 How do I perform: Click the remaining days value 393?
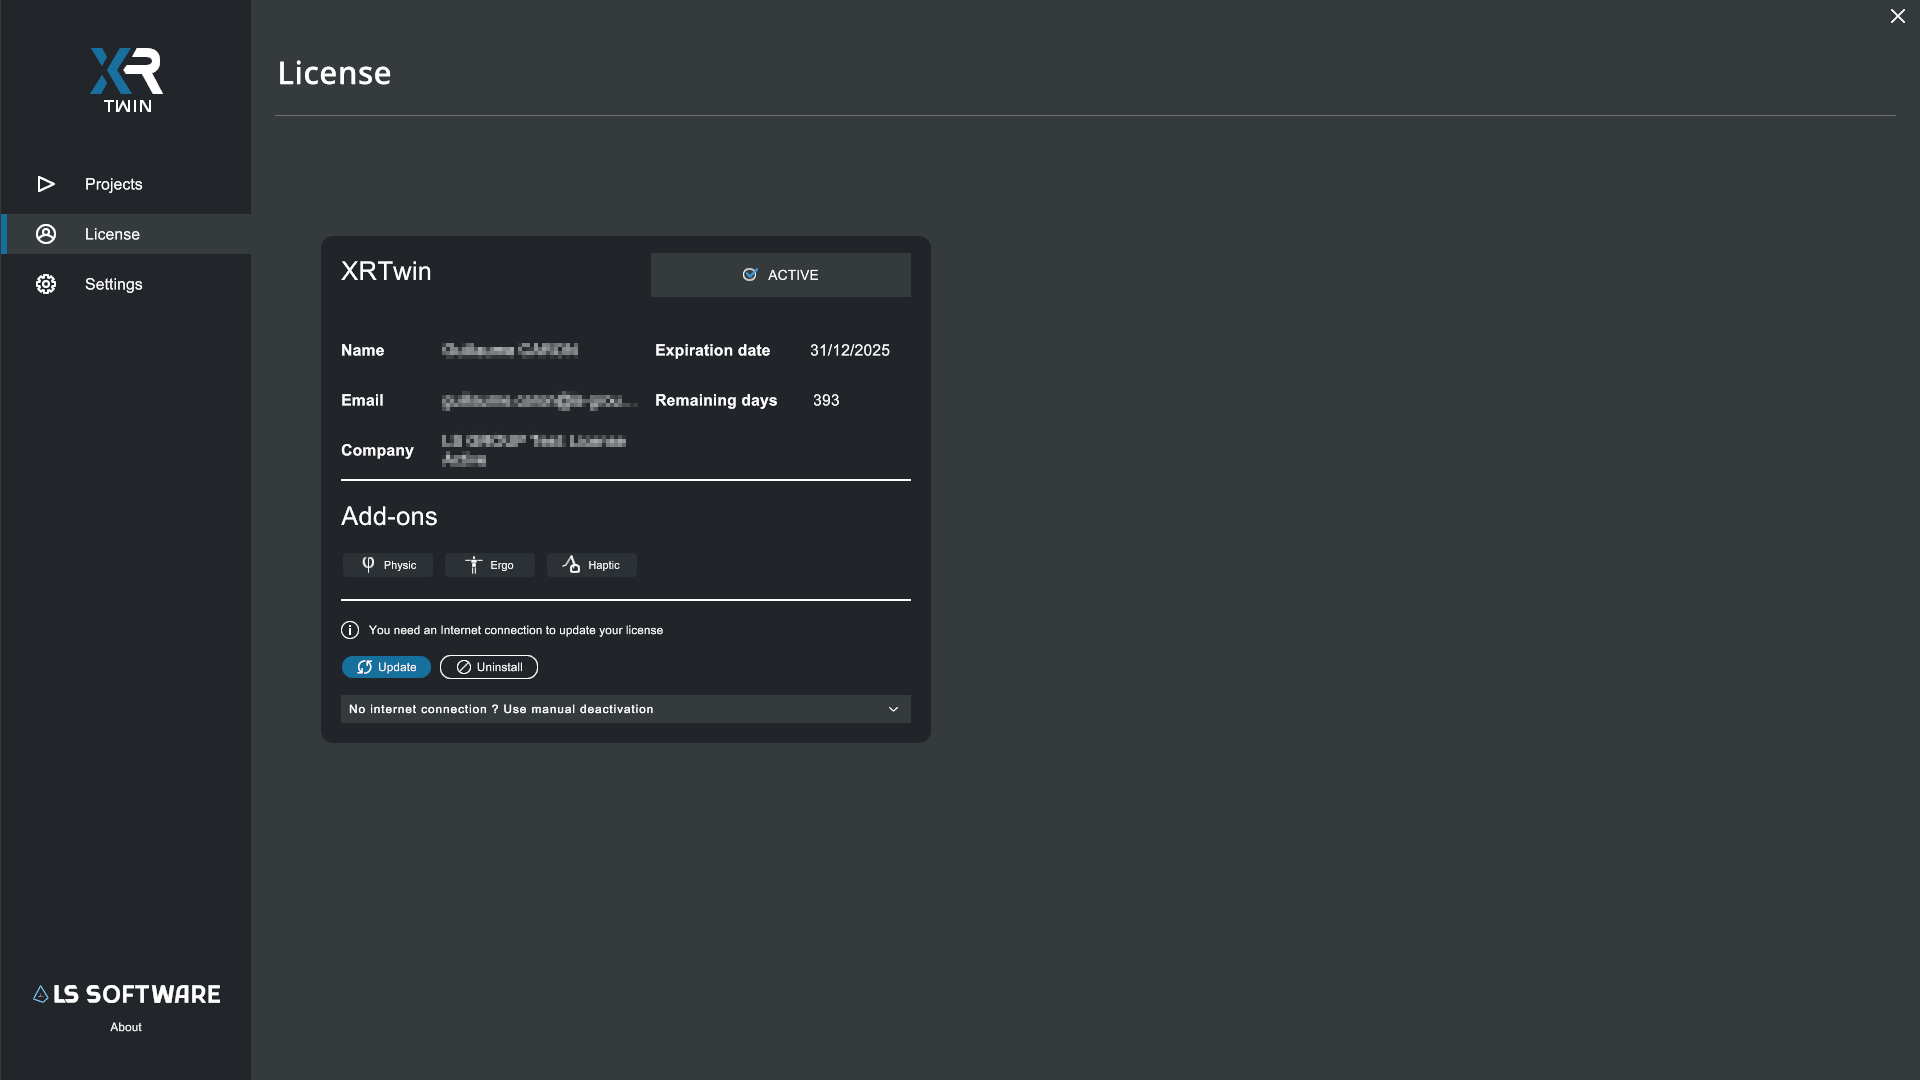click(826, 400)
